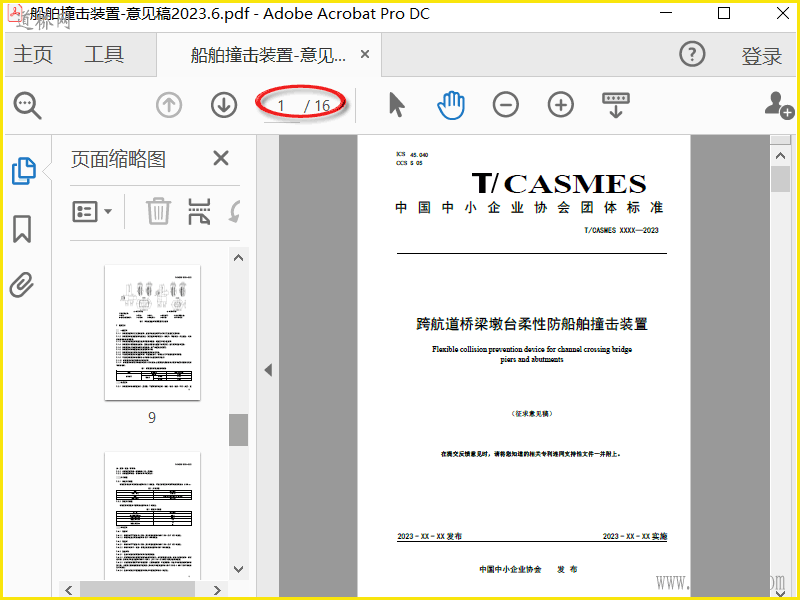Go to next page with down arrow

click(224, 106)
